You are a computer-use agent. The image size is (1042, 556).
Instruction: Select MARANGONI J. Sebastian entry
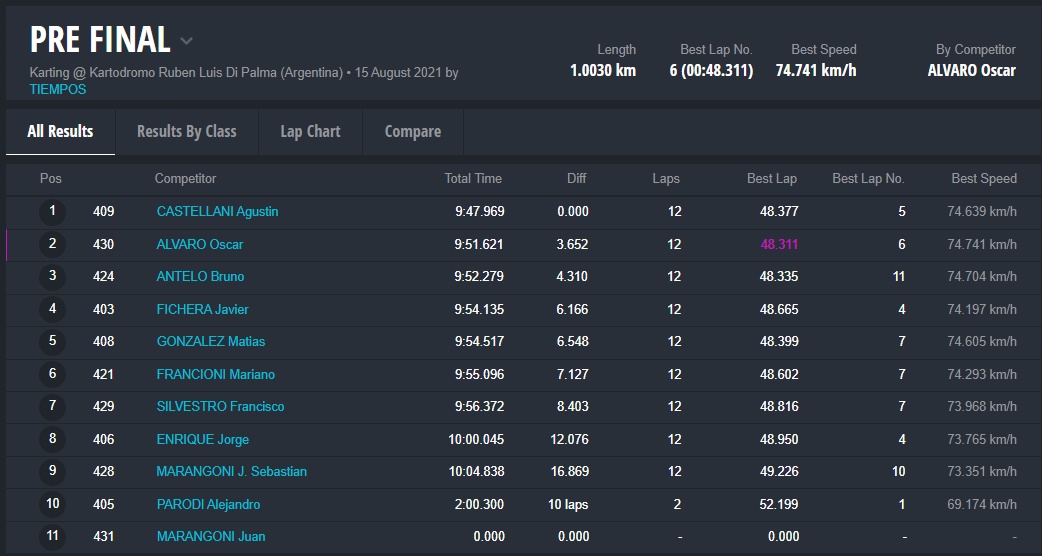pyautogui.click(x=231, y=471)
